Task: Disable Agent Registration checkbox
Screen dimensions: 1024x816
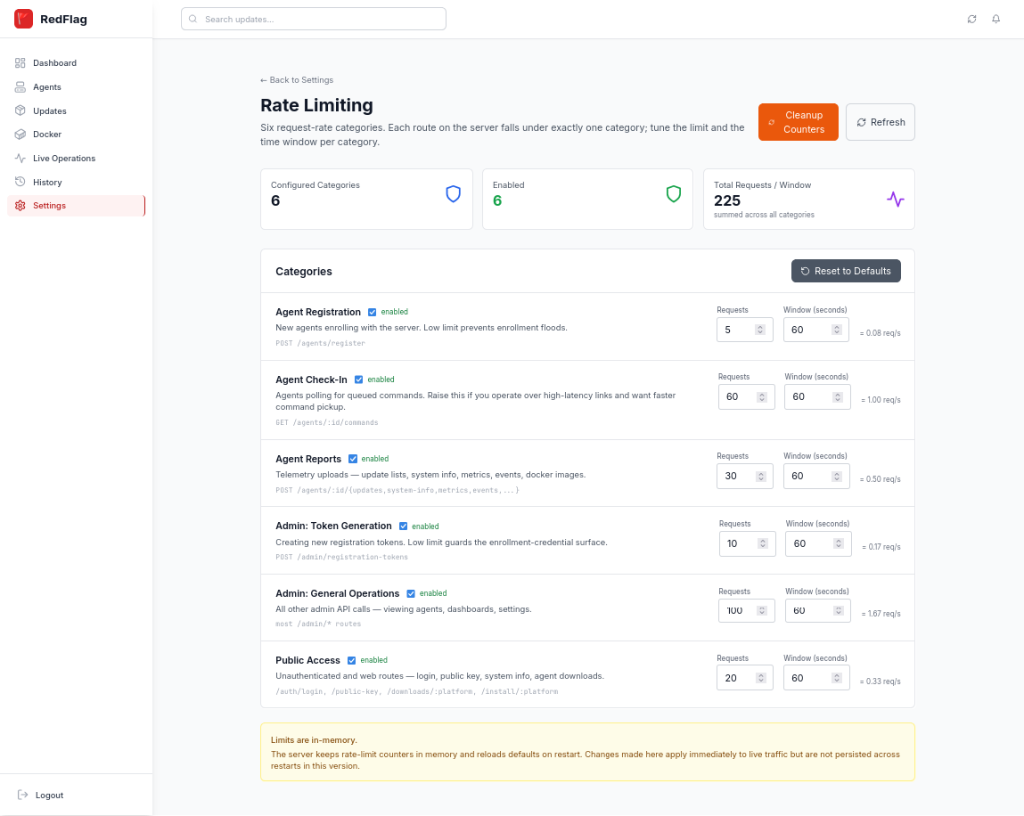Action: (x=372, y=312)
